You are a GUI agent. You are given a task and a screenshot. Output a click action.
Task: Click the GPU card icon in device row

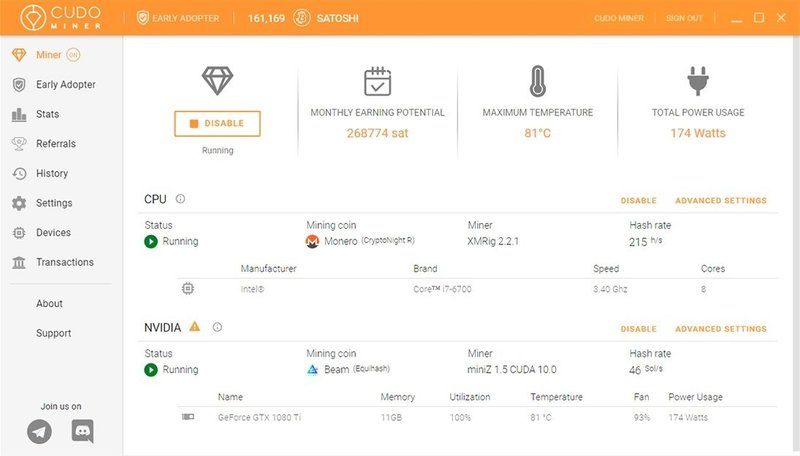point(188,417)
